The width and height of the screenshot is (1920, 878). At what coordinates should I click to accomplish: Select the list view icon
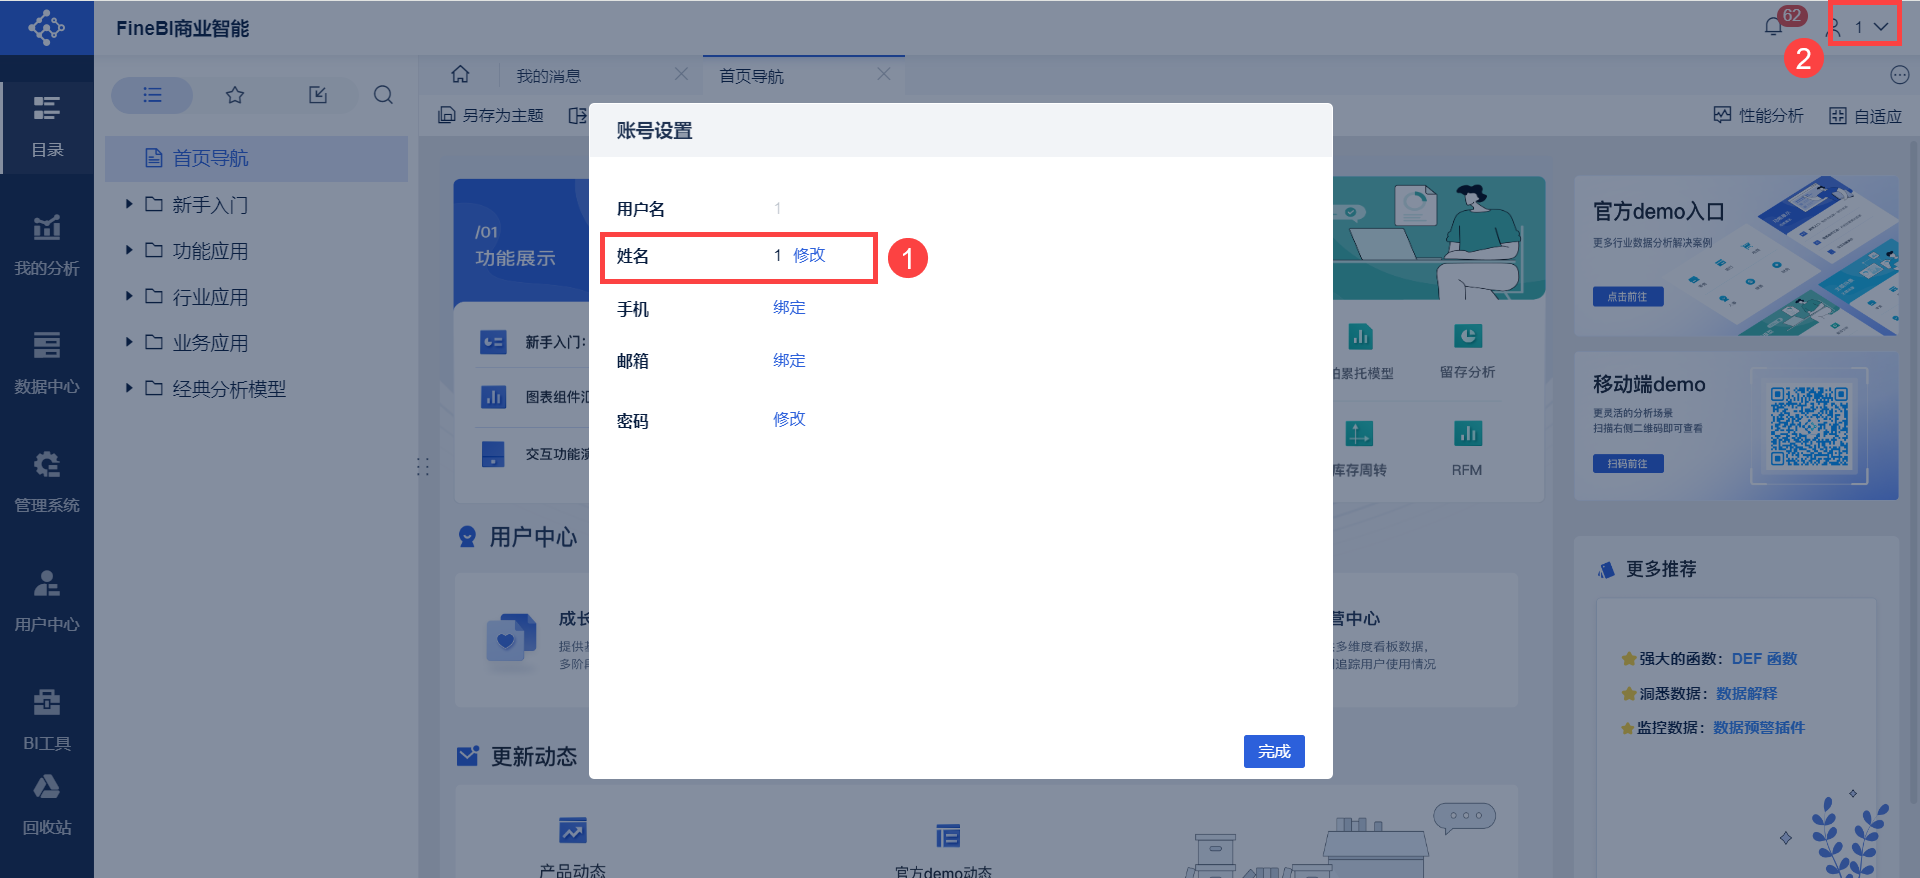[152, 95]
